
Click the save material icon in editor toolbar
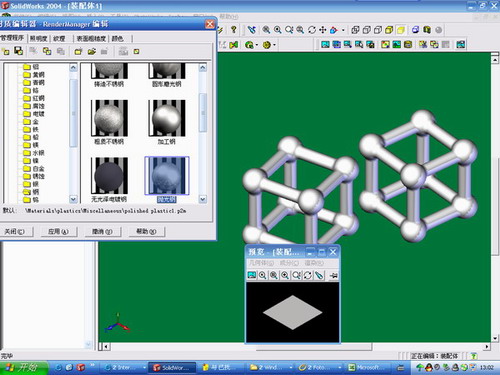(x=19, y=51)
